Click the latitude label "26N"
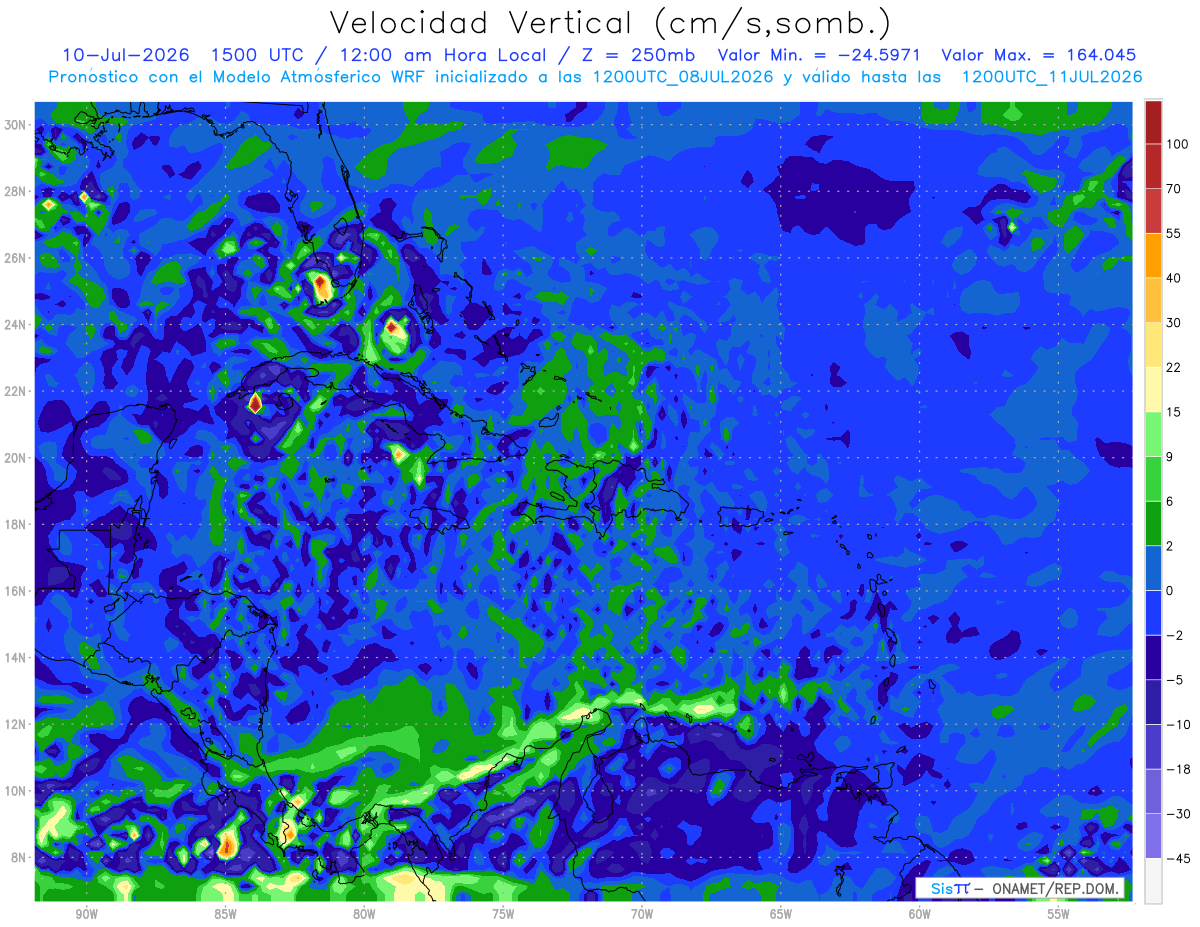The width and height of the screenshot is (1200, 927). point(16,258)
